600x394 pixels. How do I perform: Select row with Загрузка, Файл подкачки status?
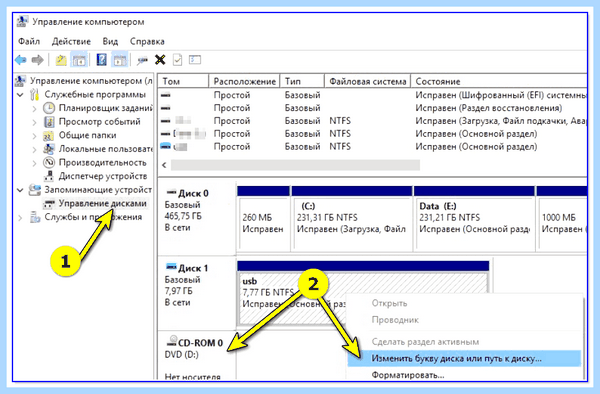click(x=372, y=121)
